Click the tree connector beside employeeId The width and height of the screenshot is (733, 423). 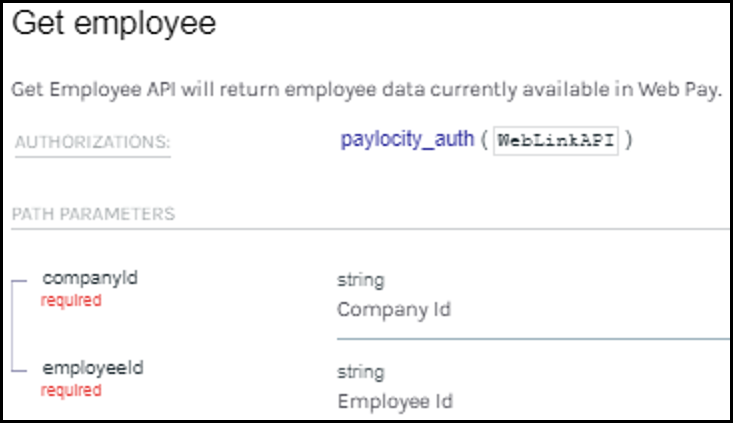coord(19,371)
